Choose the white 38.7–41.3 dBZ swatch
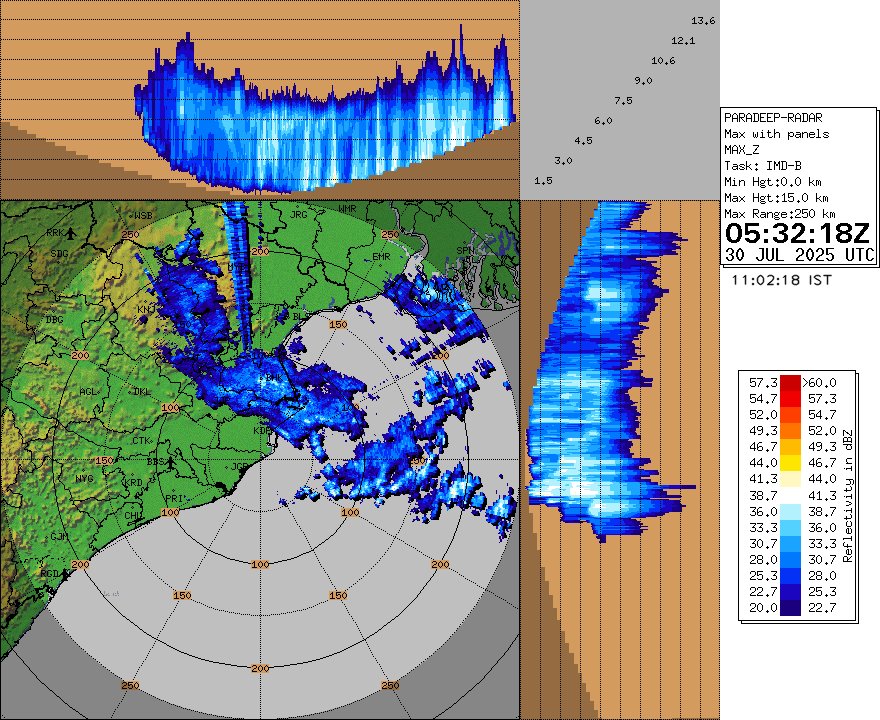 click(790, 496)
